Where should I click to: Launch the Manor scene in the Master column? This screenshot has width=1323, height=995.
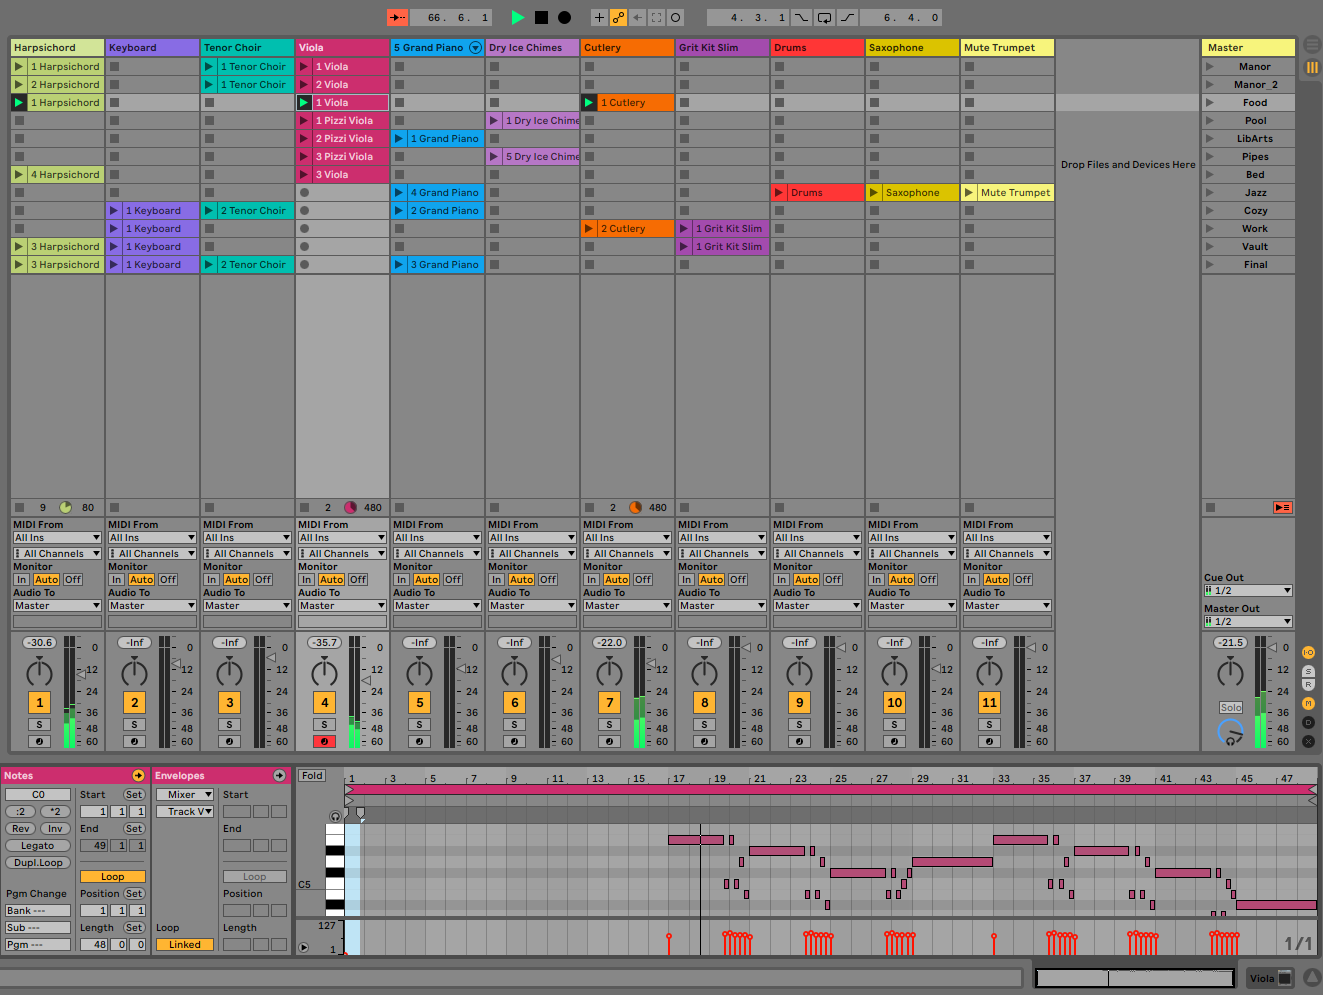point(1210,66)
